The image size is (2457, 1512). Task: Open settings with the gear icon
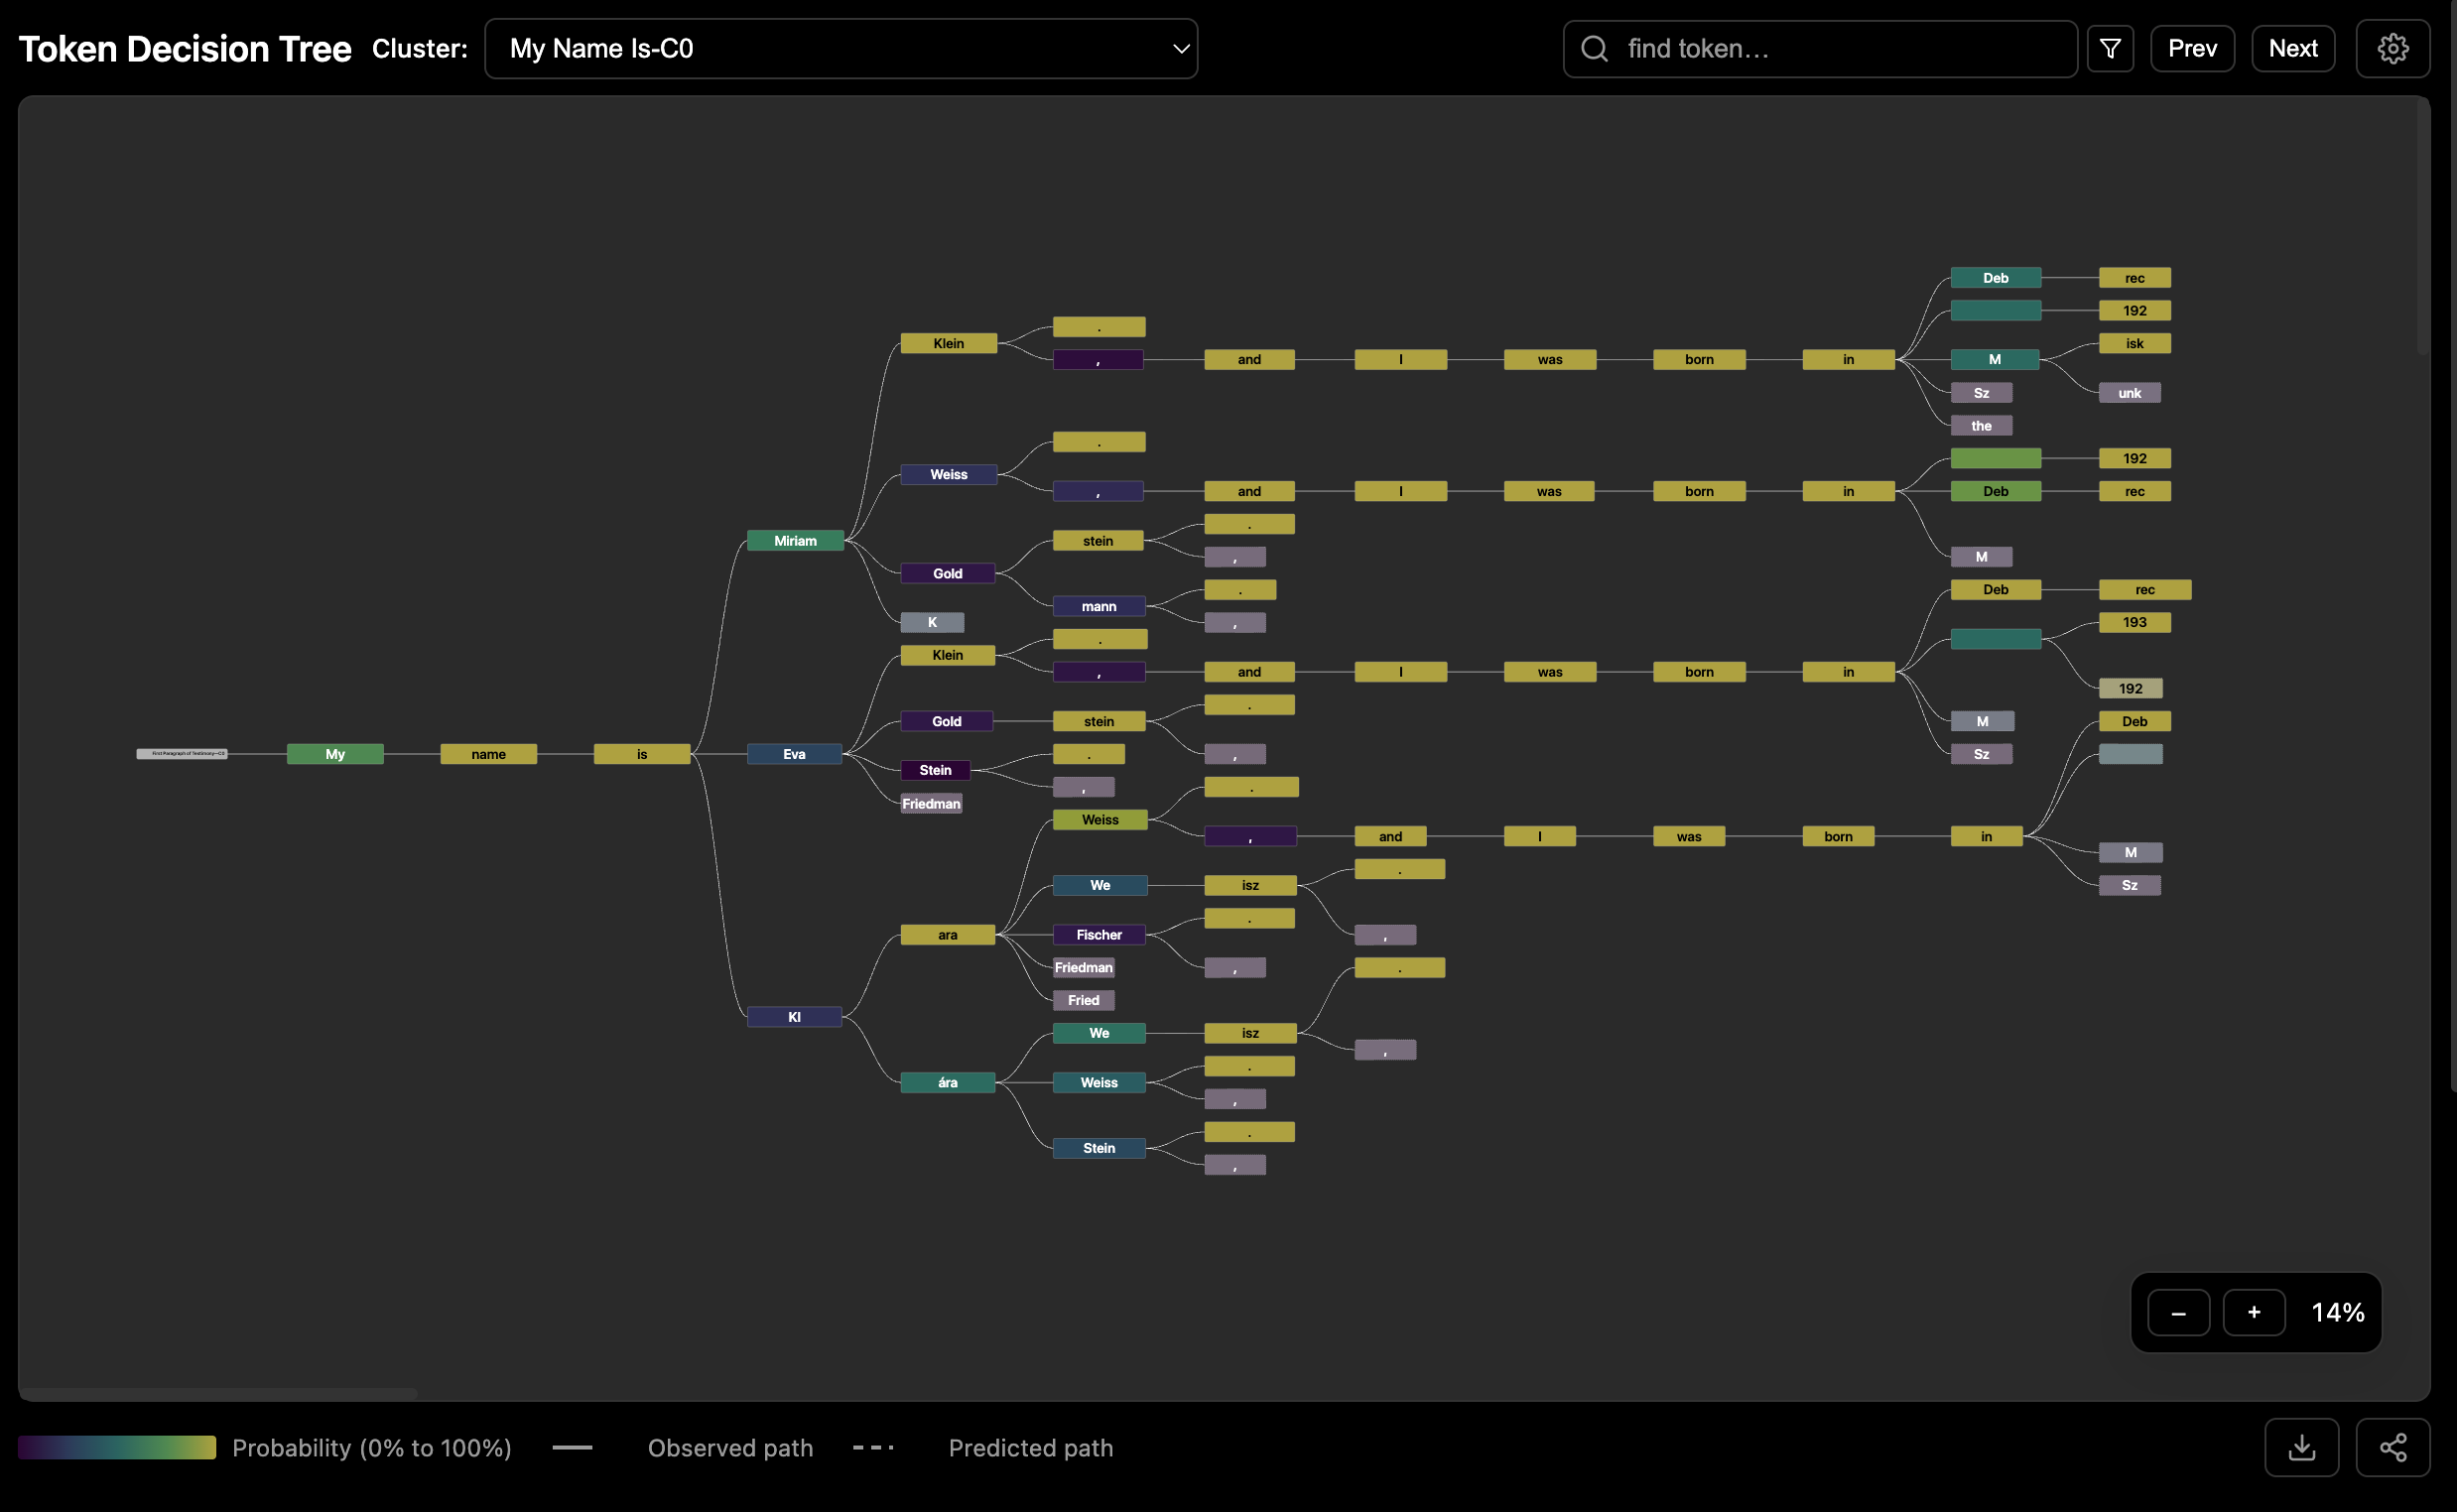point(2392,49)
